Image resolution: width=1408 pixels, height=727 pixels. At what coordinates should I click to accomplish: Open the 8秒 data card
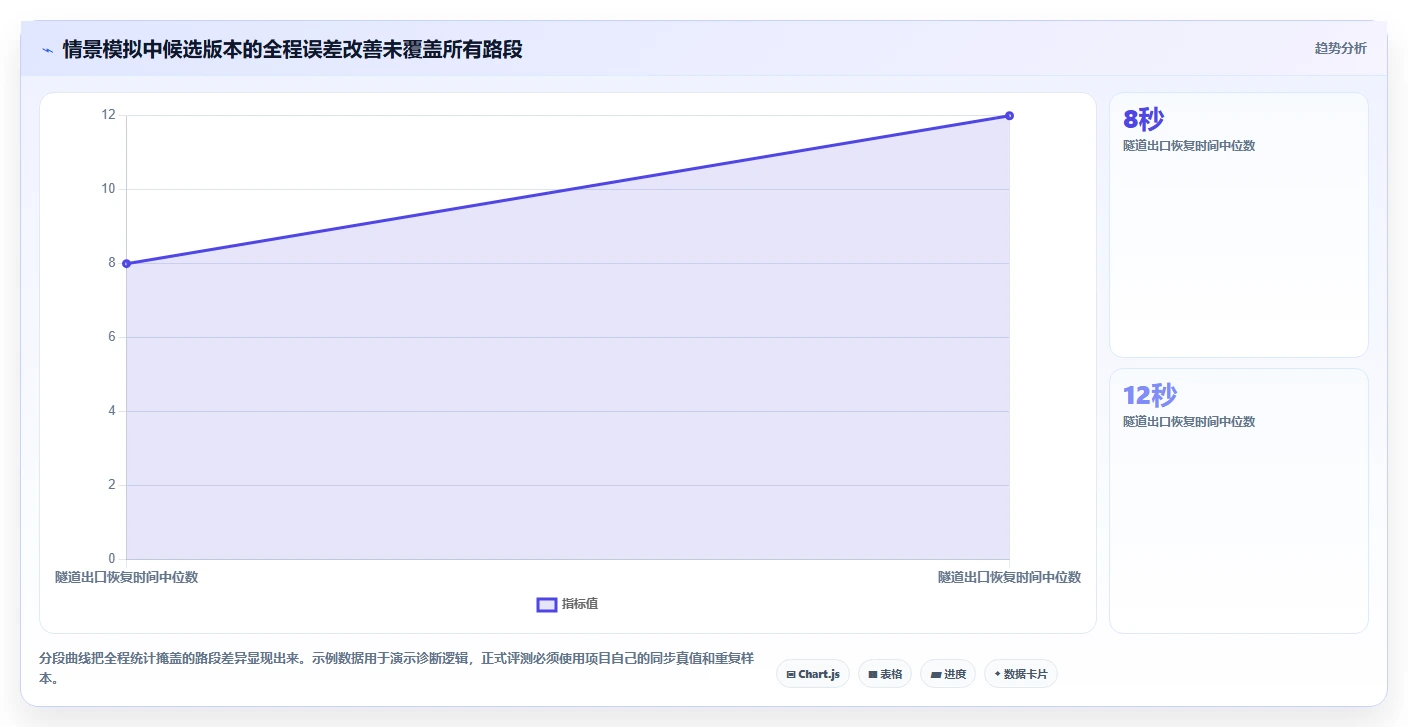coord(1239,225)
